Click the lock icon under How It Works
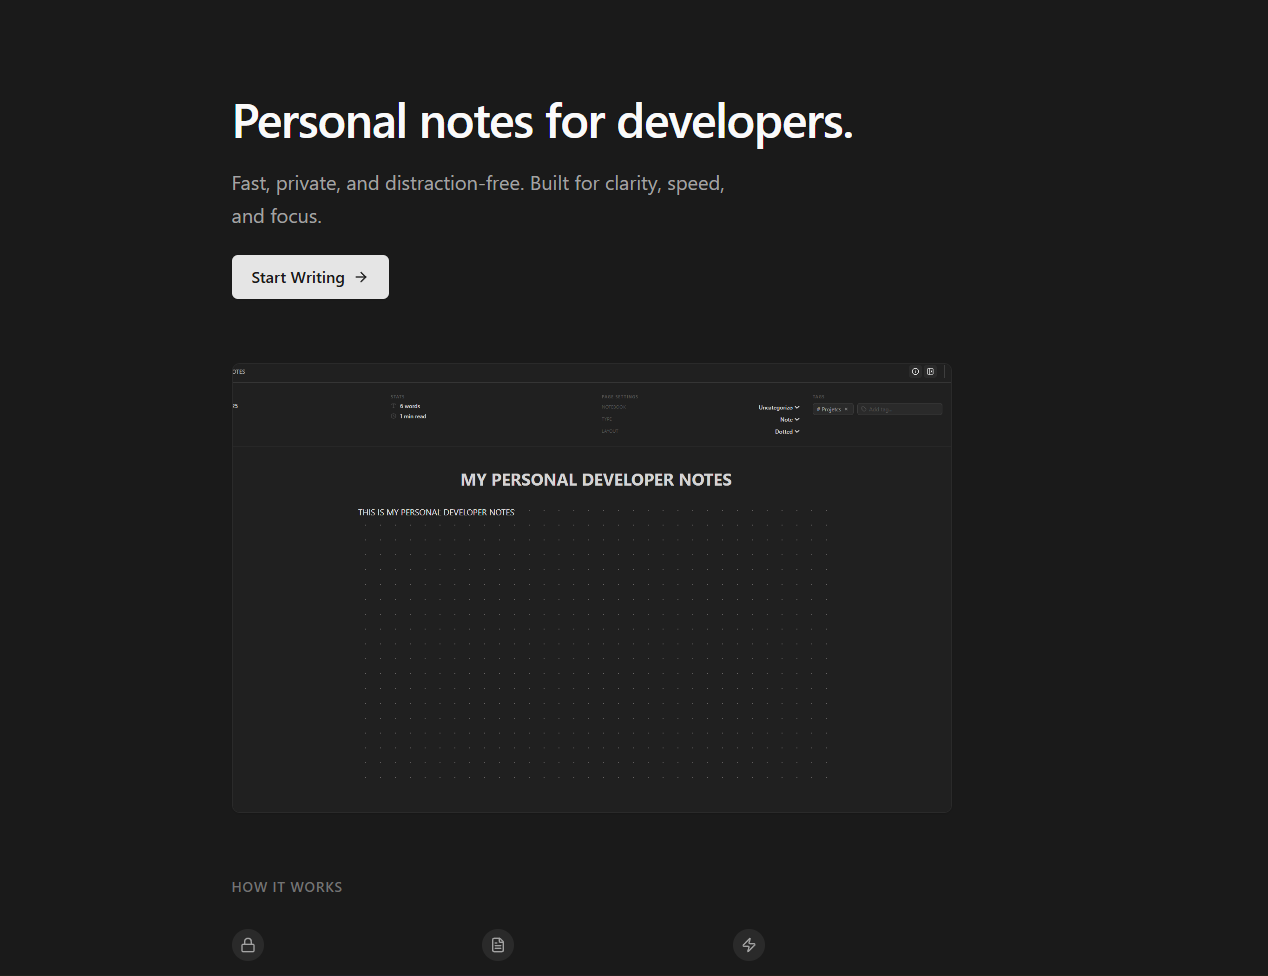This screenshot has width=1268, height=976. 248,945
